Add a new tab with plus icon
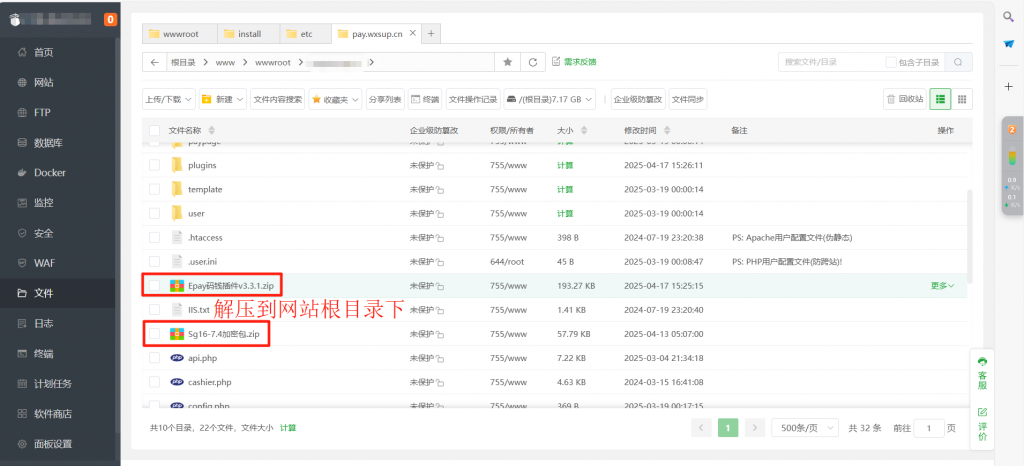The height and width of the screenshot is (466, 1024). [431, 33]
